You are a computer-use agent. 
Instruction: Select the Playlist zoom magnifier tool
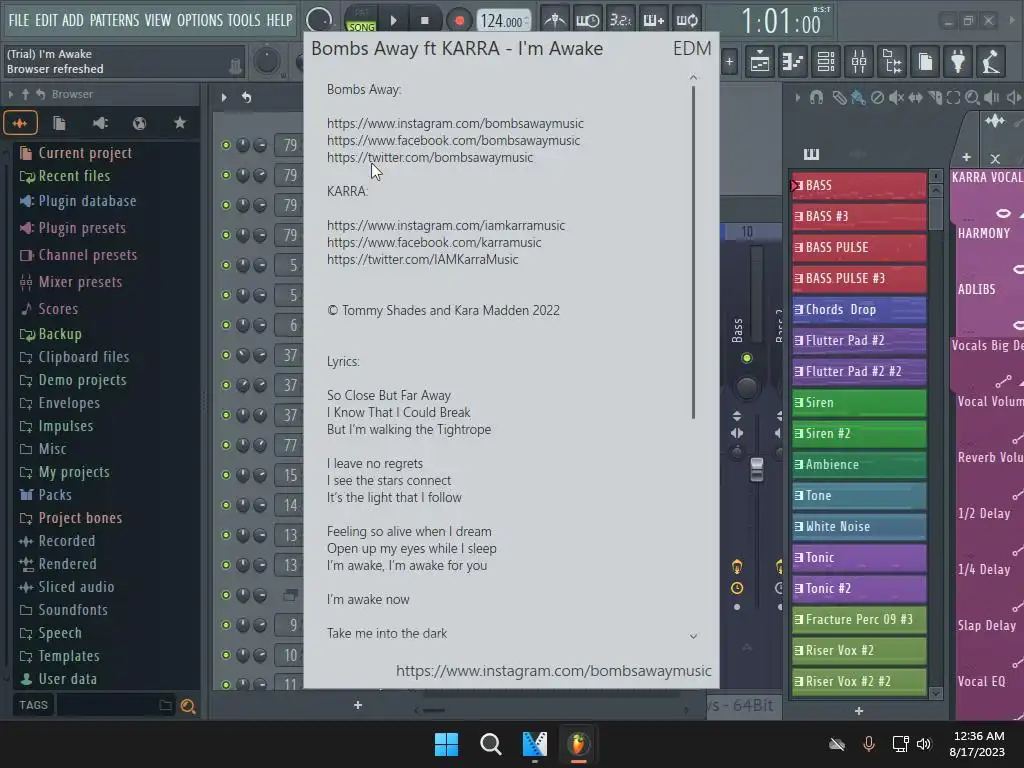[x=972, y=98]
